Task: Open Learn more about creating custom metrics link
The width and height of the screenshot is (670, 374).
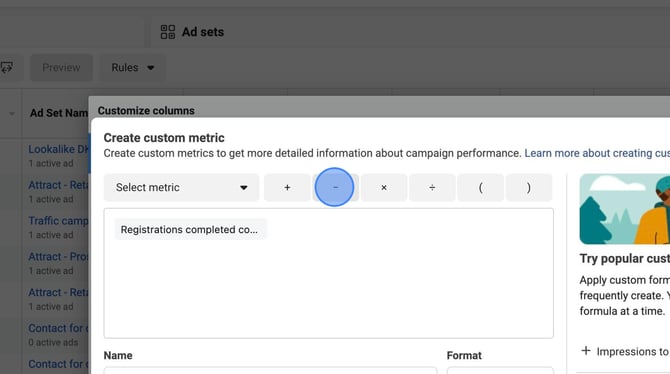Action: tap(597, 153)
